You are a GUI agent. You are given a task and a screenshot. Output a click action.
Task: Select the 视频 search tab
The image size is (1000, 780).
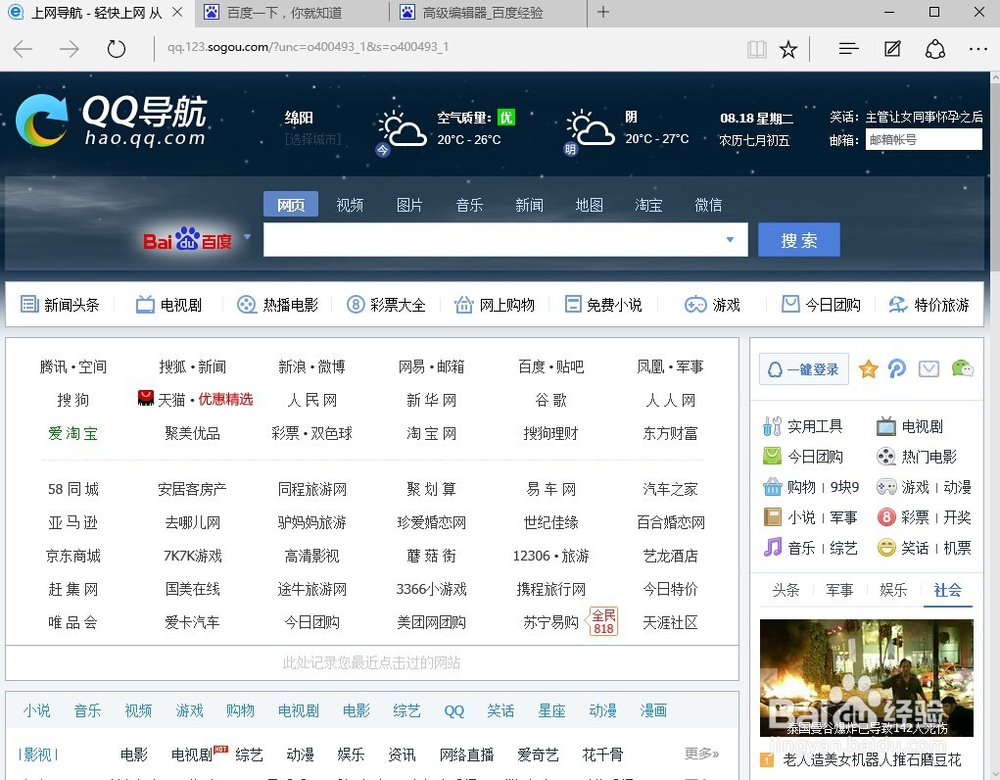[349, 205]
